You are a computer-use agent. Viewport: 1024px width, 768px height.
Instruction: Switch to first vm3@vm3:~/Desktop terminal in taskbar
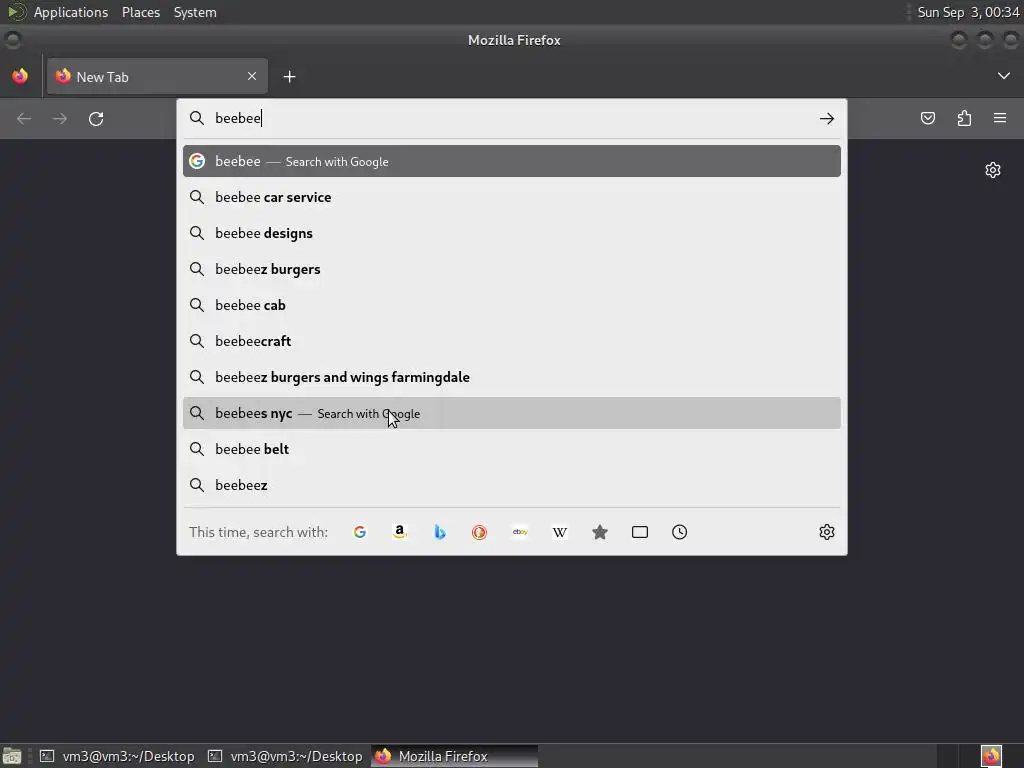[x=118, y=756]
